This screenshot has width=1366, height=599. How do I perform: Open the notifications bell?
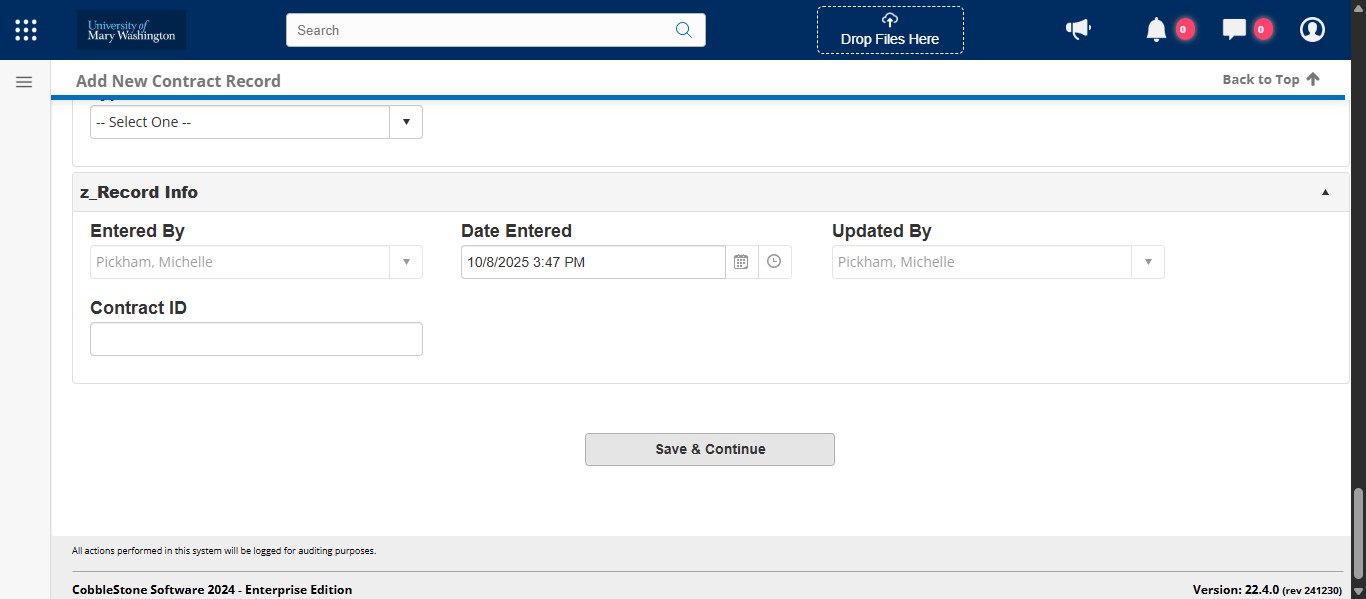tap(1156, 30)
